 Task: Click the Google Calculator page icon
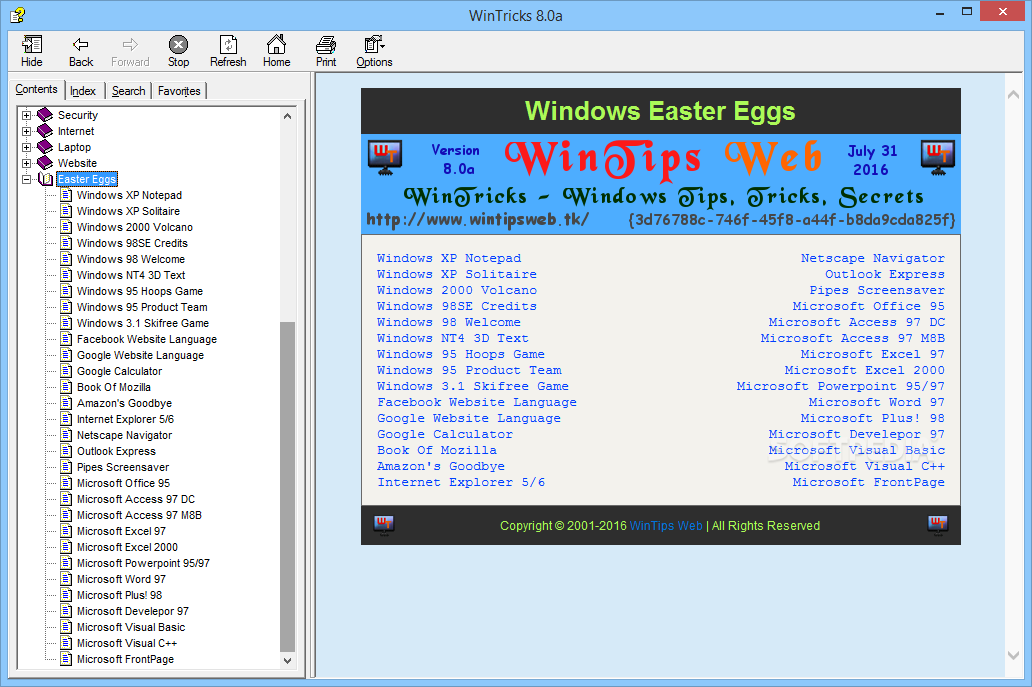pos(66,370)
